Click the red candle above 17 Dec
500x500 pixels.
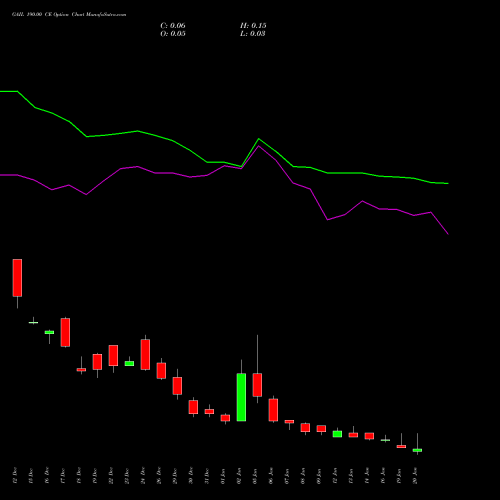coord(65,332)
